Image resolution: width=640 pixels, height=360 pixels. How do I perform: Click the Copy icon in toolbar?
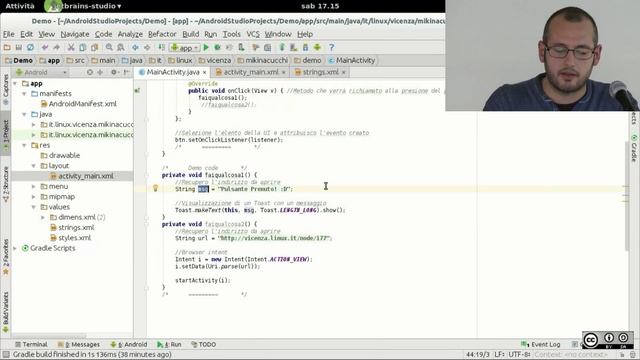click(83, 47)
